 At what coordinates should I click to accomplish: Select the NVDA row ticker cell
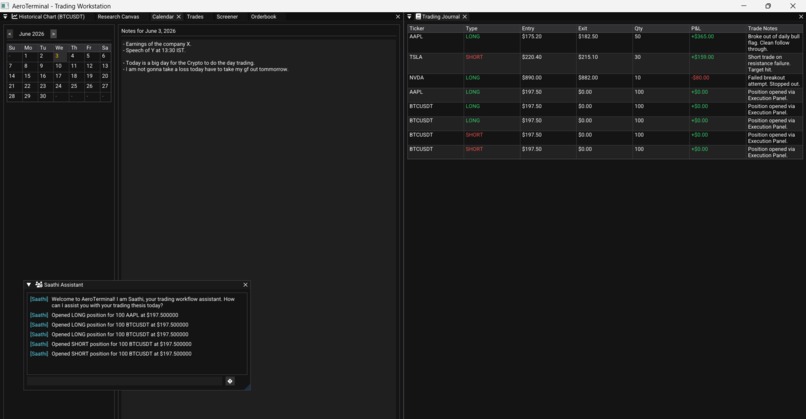point(417,78)
